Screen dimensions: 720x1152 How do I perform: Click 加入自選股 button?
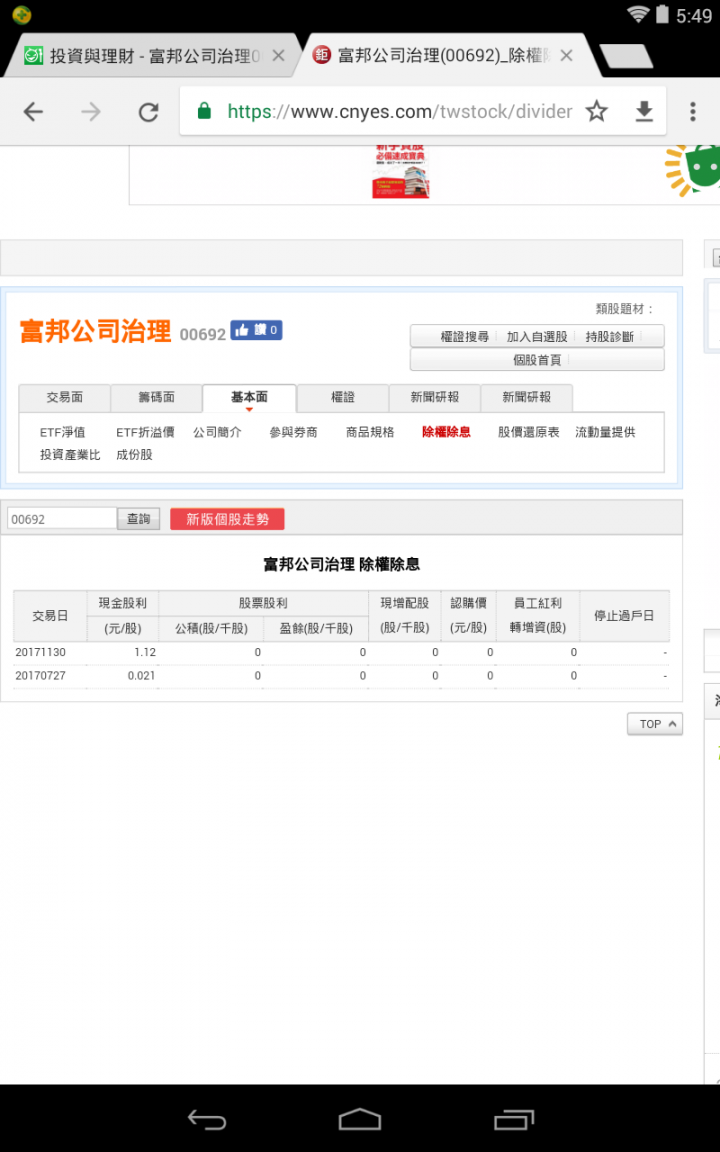(x=537, y=336)
